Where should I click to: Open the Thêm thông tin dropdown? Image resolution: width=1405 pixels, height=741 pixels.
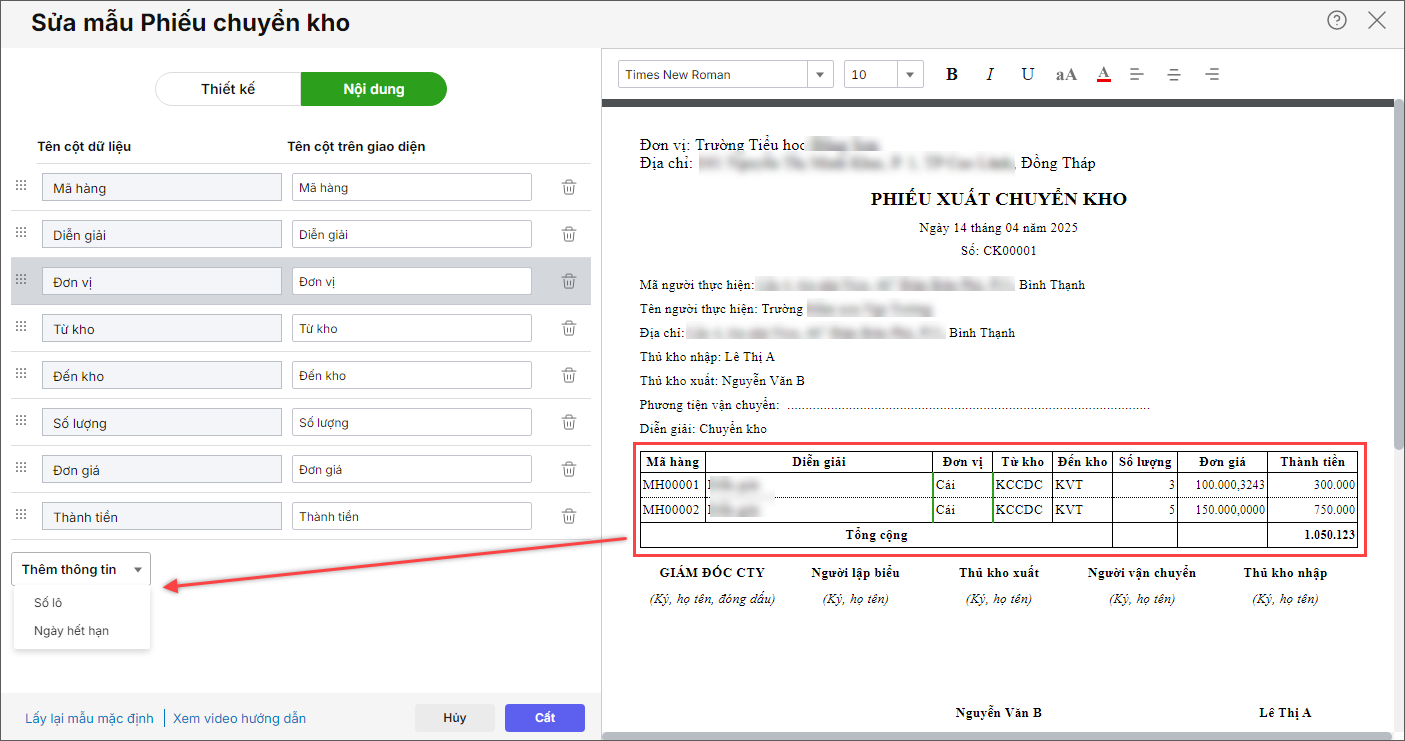tap(81, 570)
